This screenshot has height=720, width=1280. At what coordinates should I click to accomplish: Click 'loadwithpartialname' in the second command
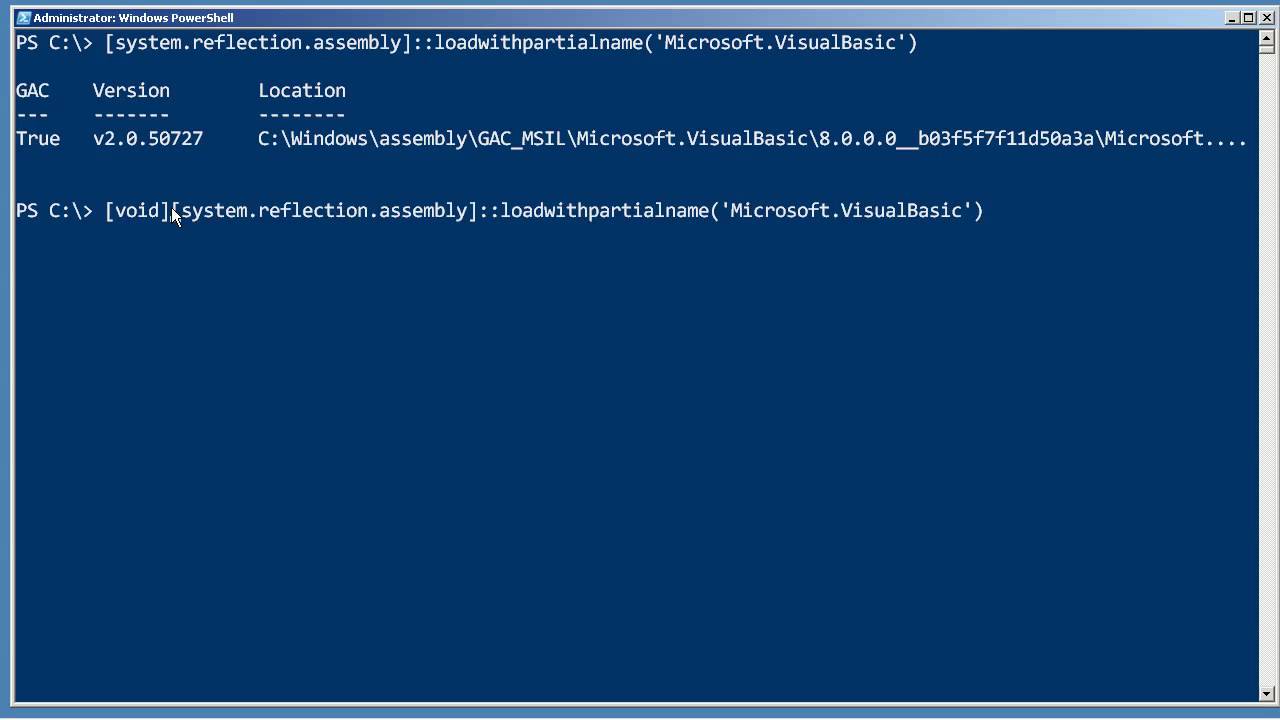pyautogui.click(x=604, y=210)
